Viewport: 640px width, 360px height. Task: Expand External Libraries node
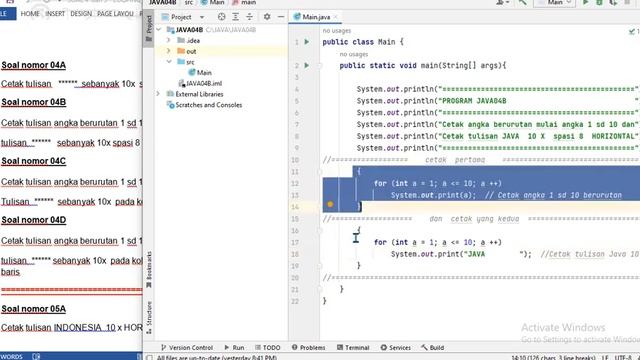(x=159, y=94)
